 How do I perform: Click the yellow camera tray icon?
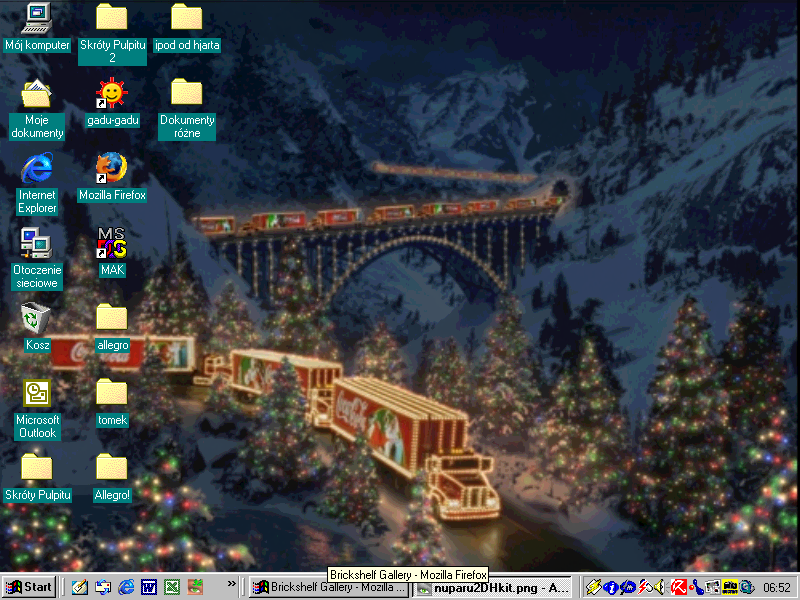[730, 588]
